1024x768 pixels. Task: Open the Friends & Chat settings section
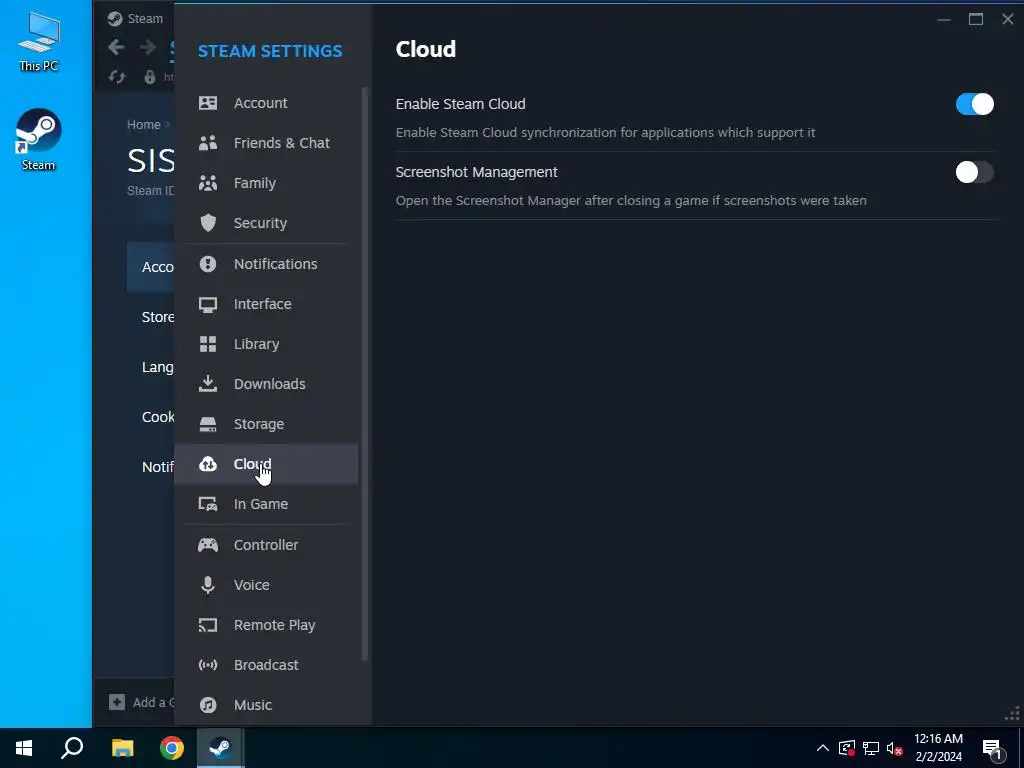266,143
